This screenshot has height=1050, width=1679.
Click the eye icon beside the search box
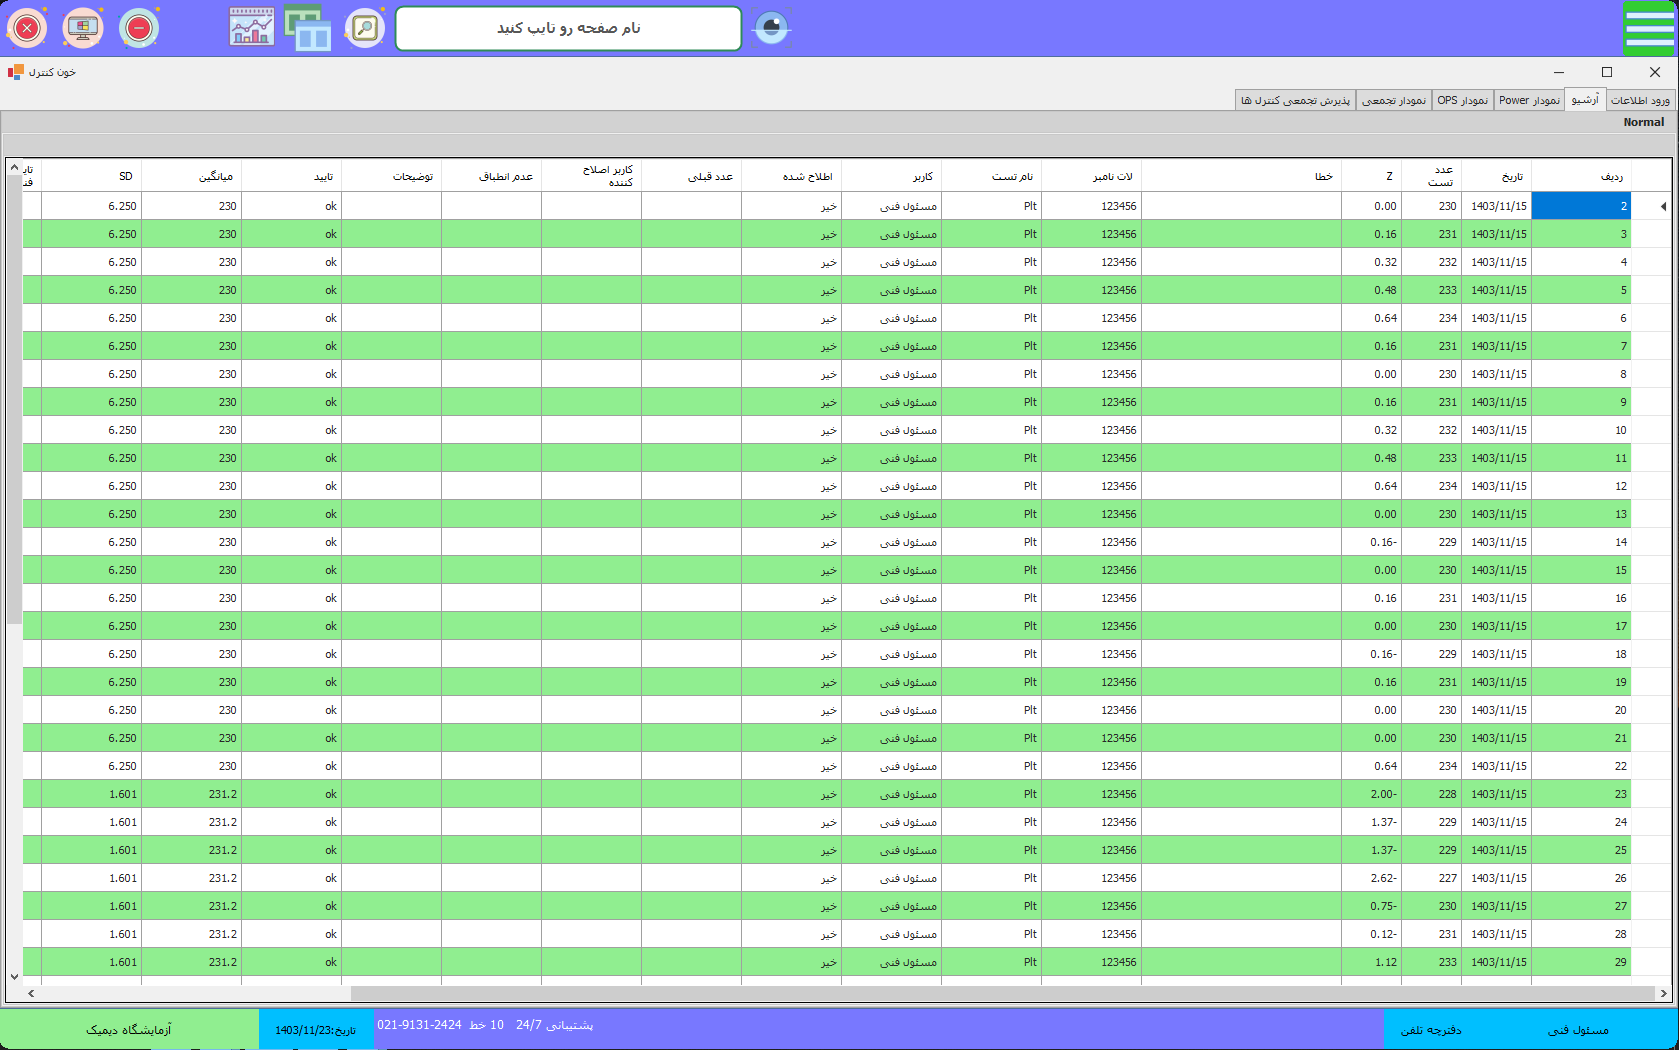[771, 28]
